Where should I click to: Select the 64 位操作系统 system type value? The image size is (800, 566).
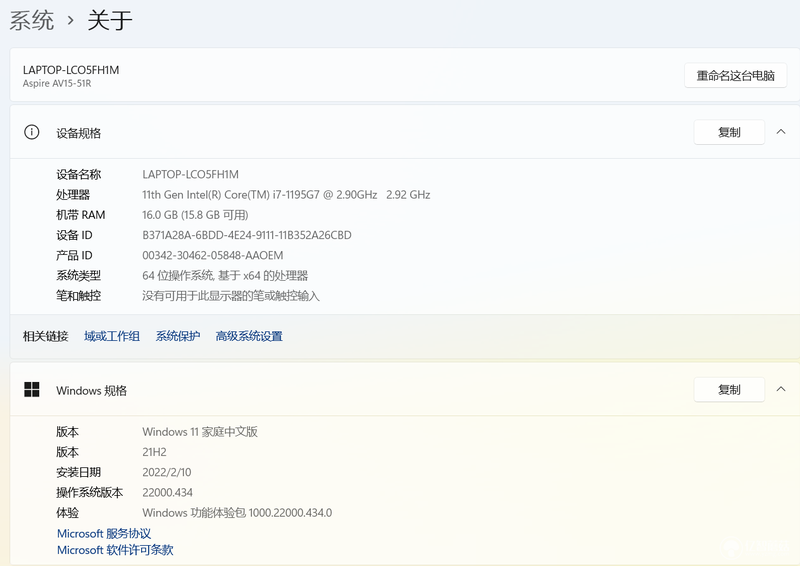click(225, 276)
